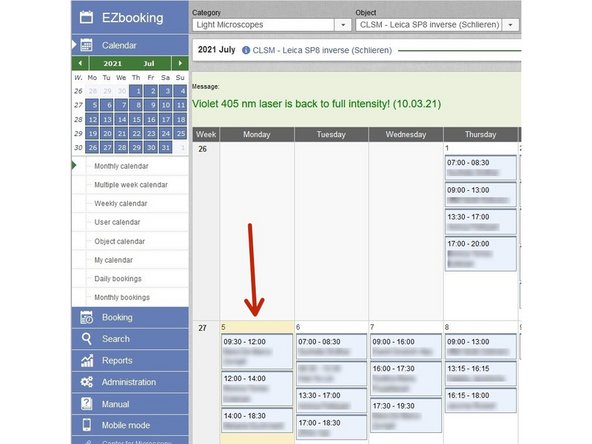Screen dimensions: 592x444
Task: Click the 2021 year label in mini calendar
Action: point(113,63)
